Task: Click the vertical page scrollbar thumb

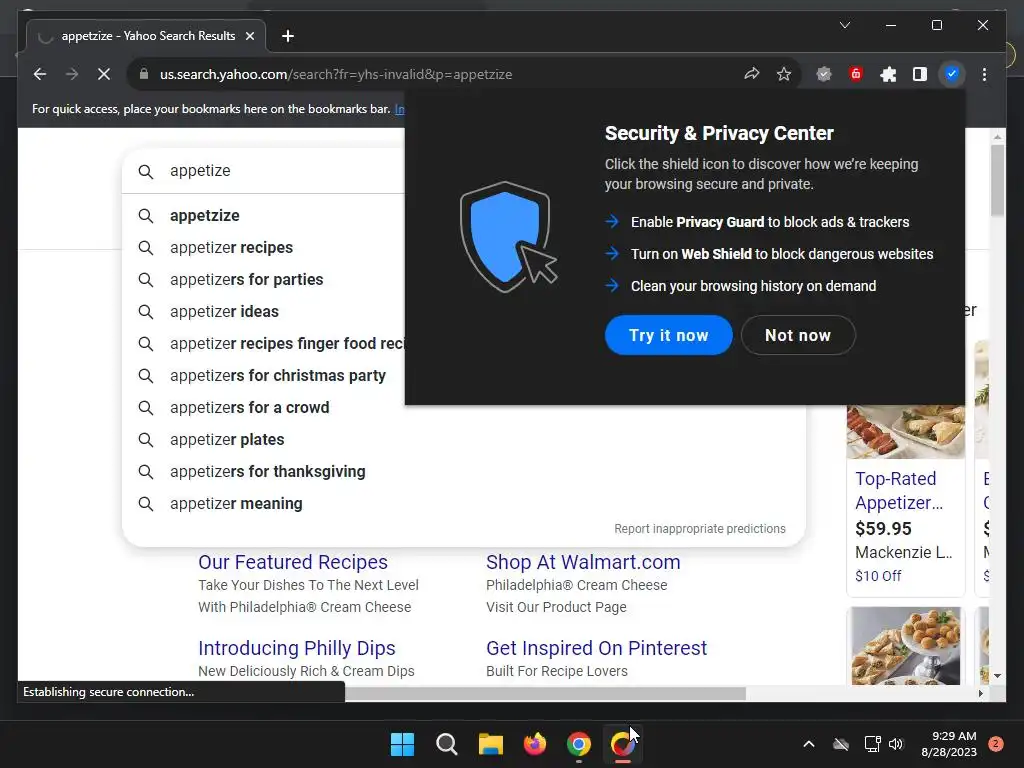Action: pyautogui.click(x=997, y=180)
